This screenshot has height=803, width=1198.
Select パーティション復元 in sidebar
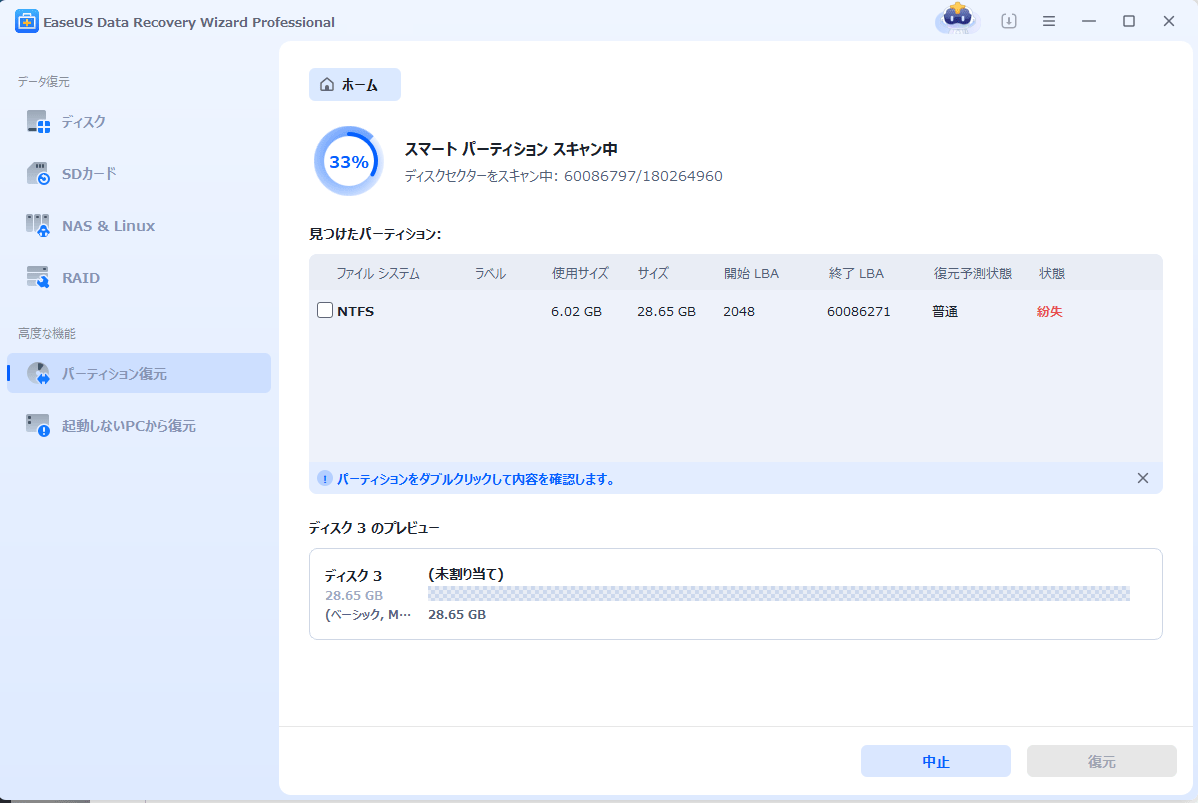point(139,374)
